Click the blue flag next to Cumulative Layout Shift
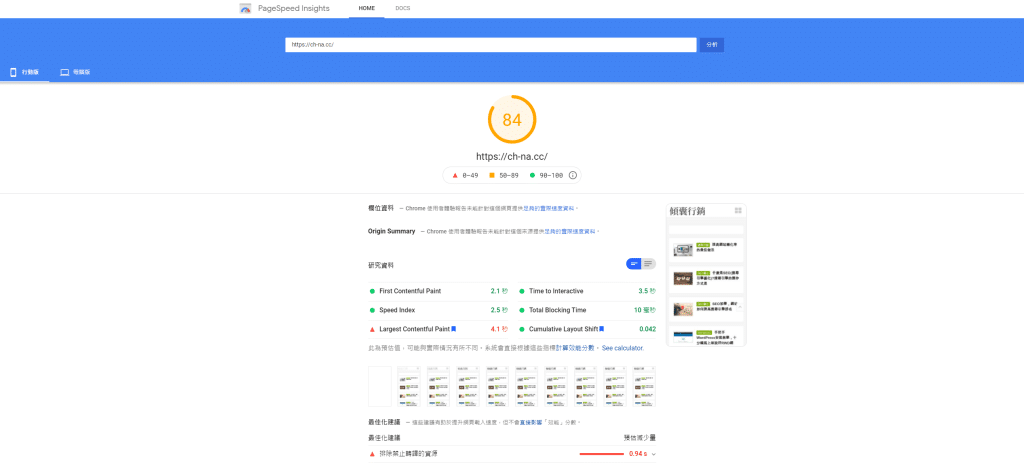 pos(601,328)
